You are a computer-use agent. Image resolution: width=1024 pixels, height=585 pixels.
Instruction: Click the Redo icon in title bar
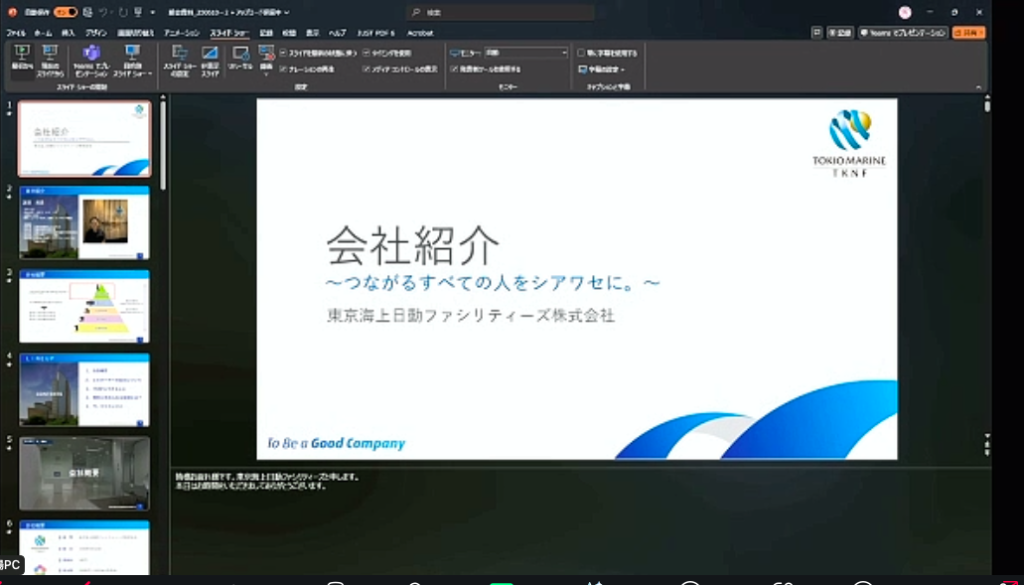point(123,12)
